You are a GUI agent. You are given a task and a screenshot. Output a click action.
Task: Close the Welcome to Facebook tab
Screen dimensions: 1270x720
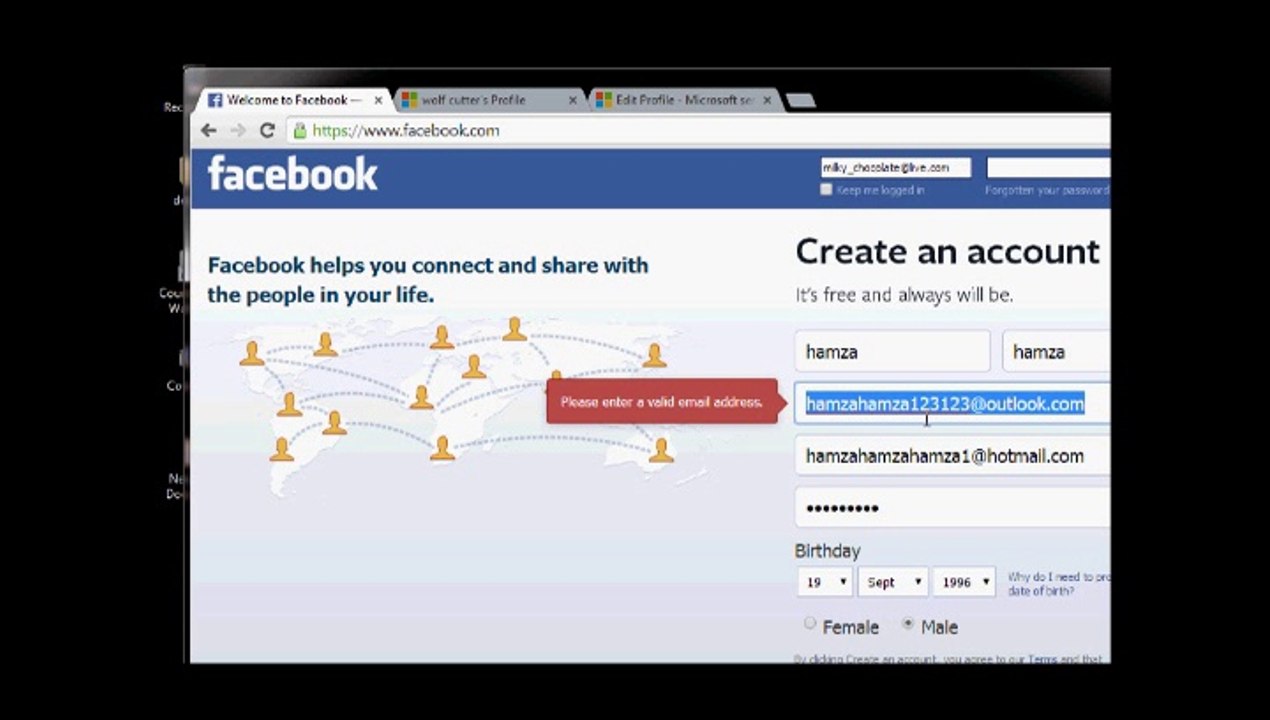click(378, 100)
